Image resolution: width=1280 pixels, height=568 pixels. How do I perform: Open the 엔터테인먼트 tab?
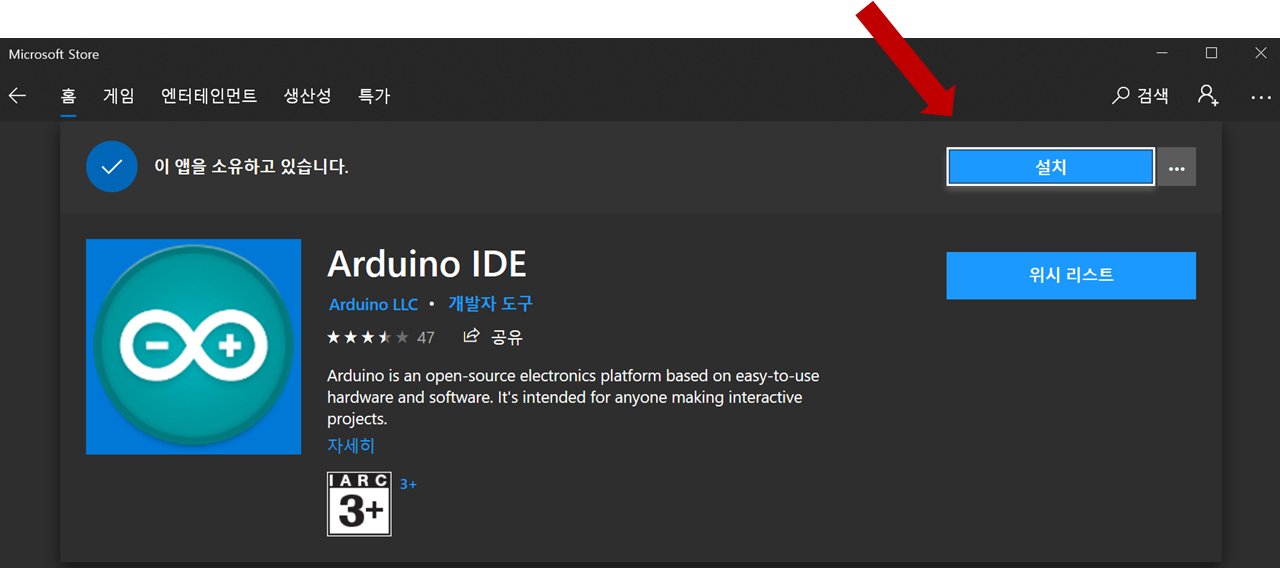point(209,96)
